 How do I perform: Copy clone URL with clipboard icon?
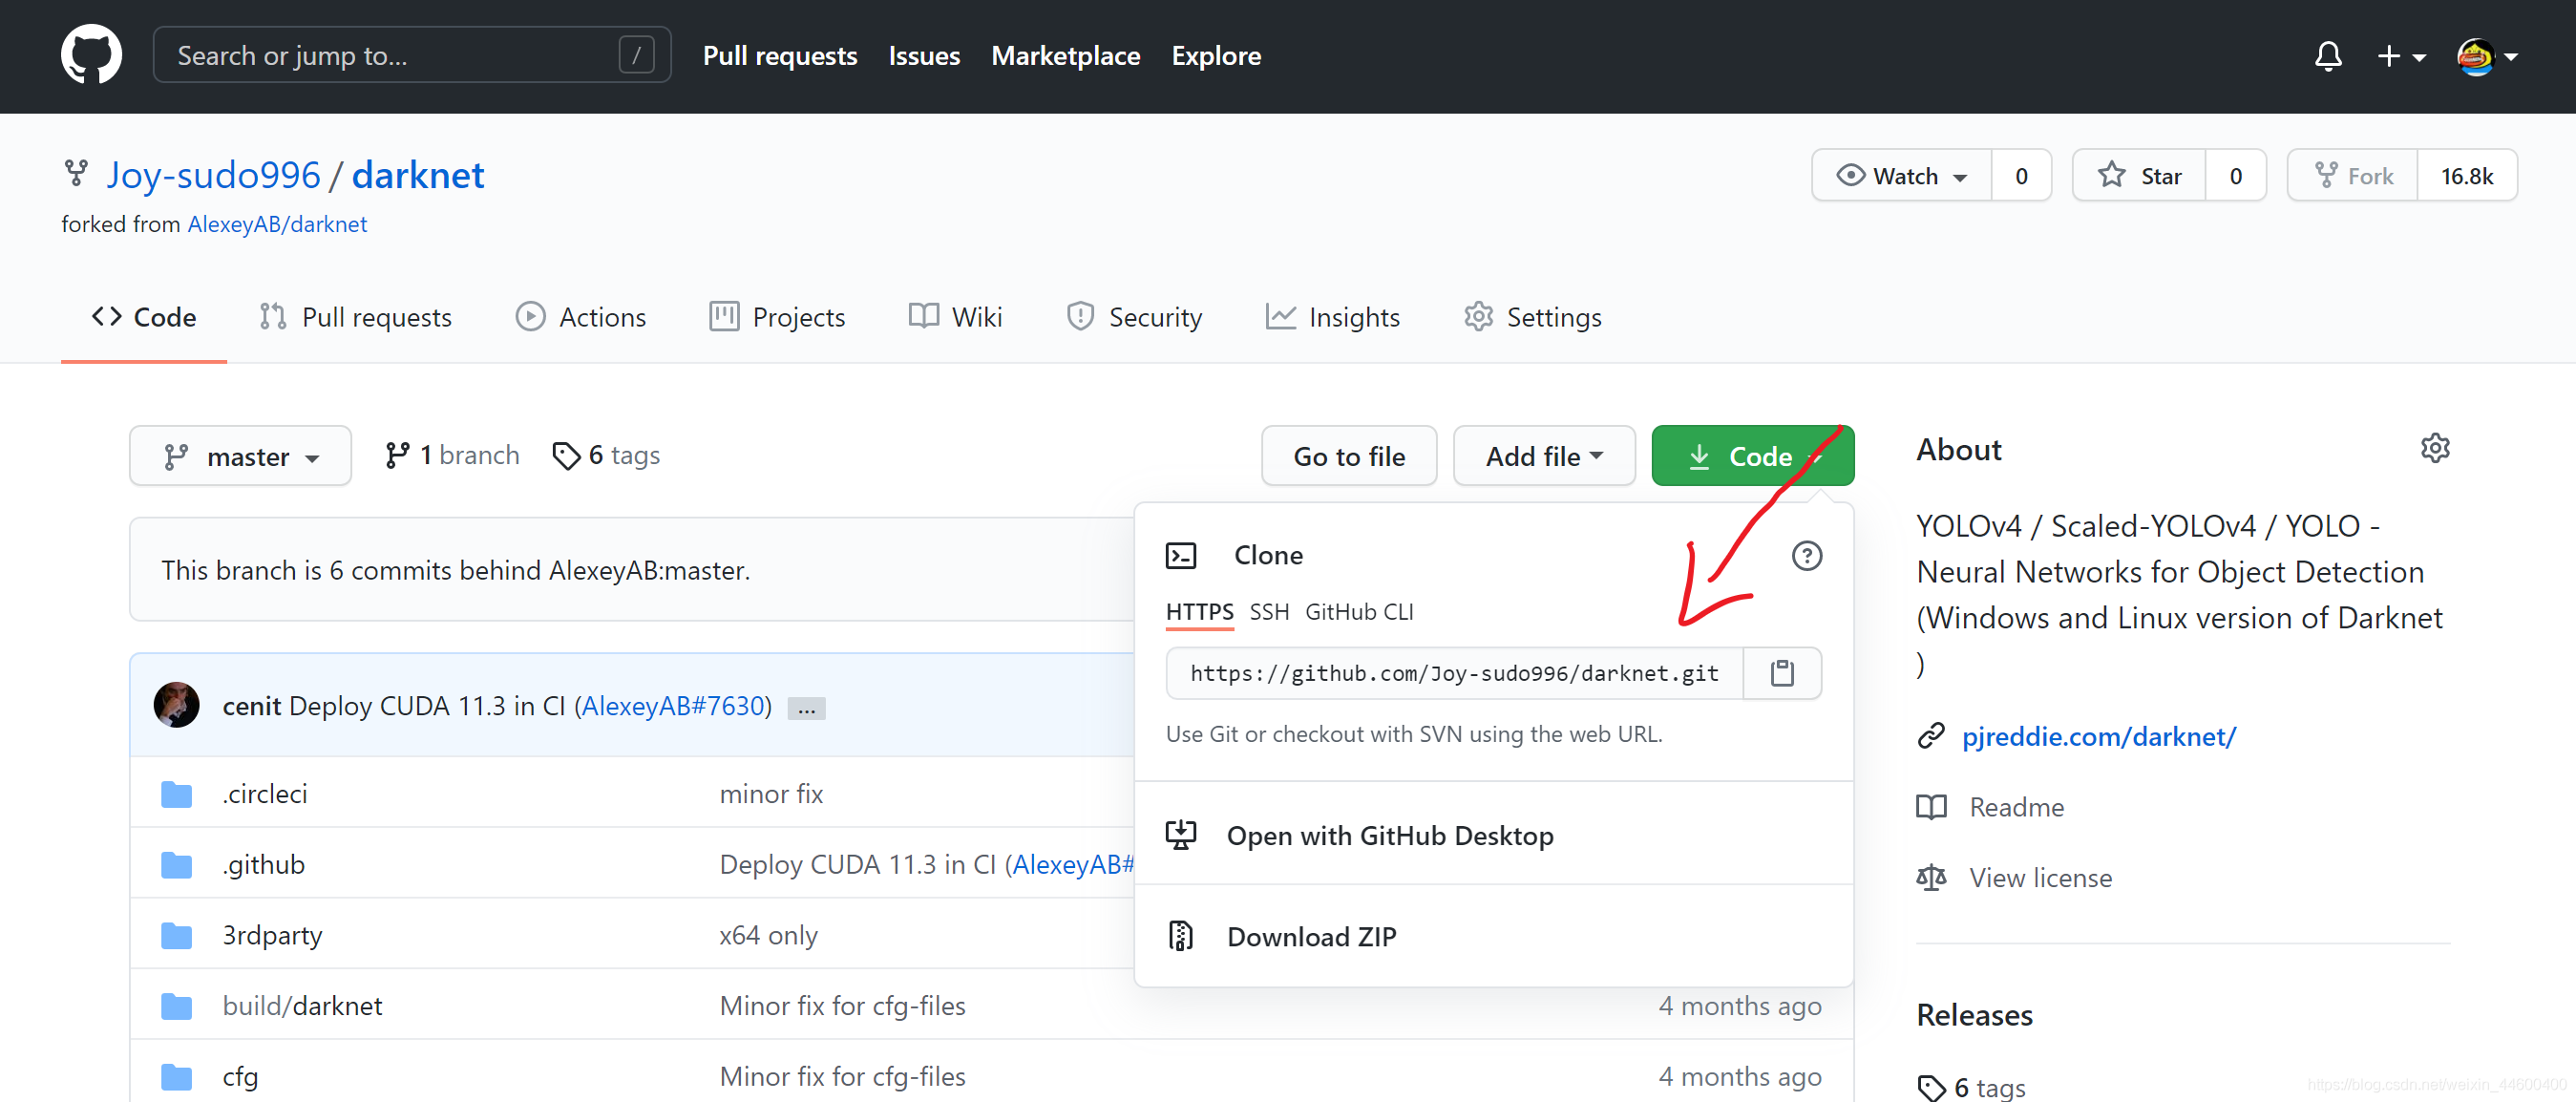[1782, 674]
